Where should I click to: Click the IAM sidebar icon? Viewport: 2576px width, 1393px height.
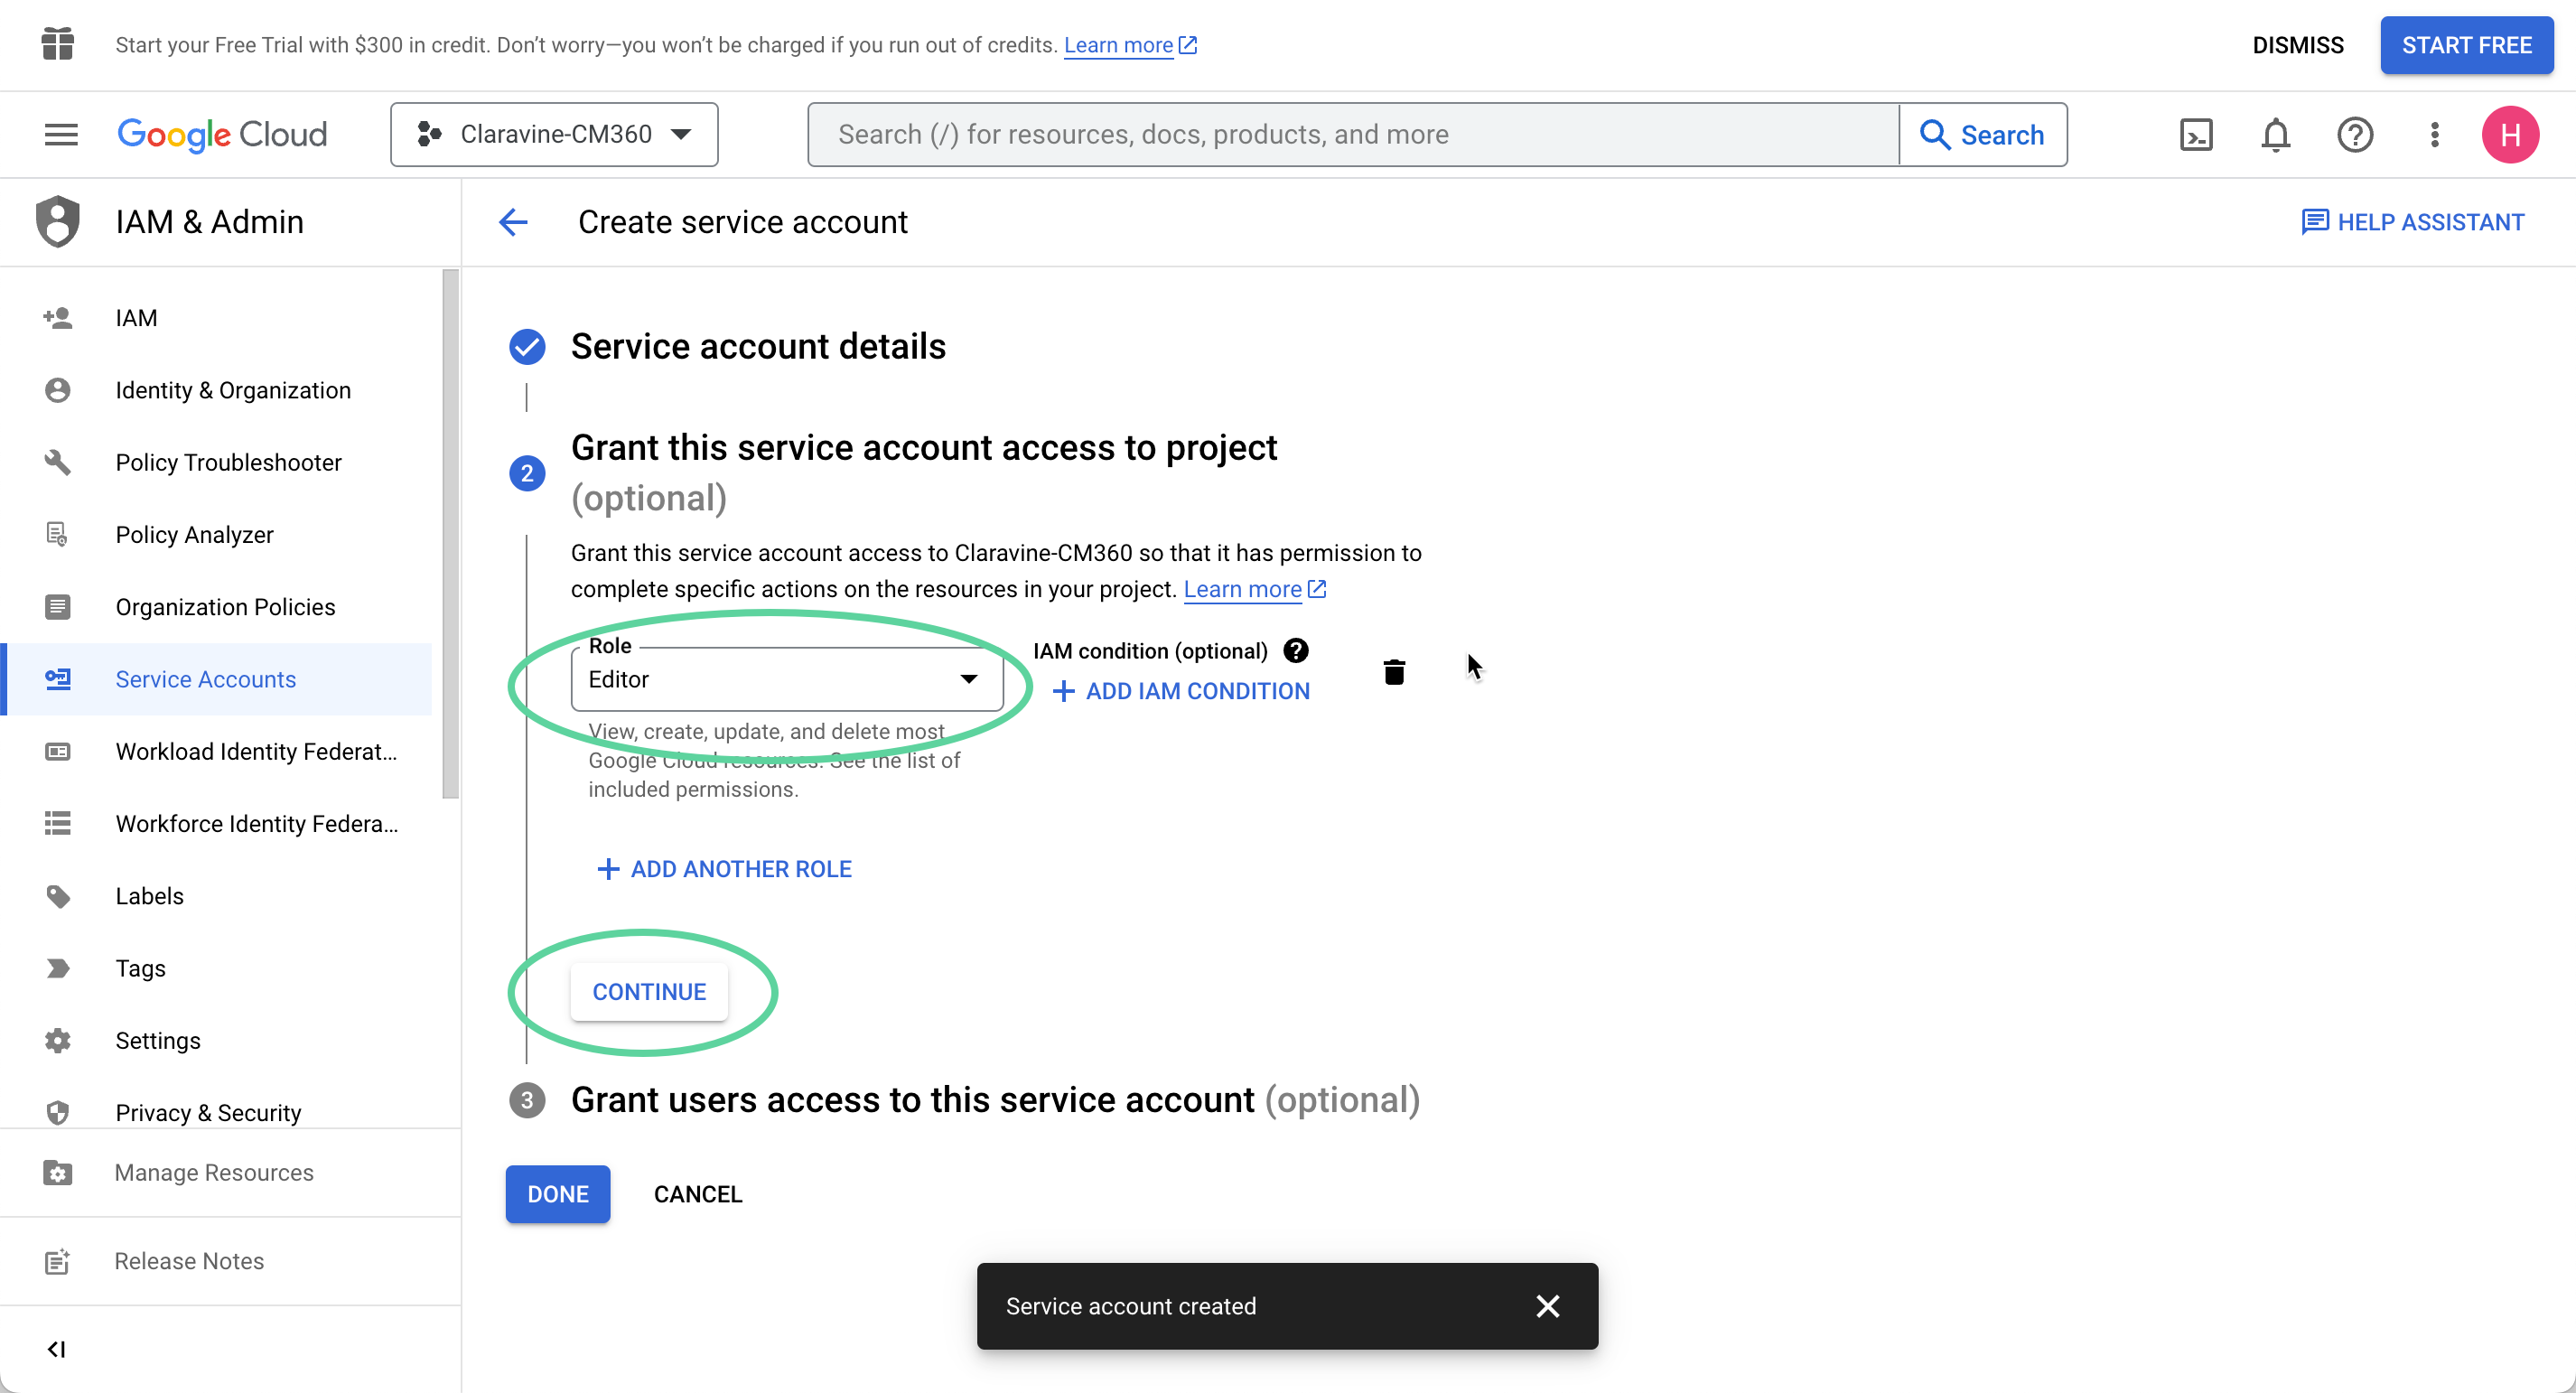point(58,318)
